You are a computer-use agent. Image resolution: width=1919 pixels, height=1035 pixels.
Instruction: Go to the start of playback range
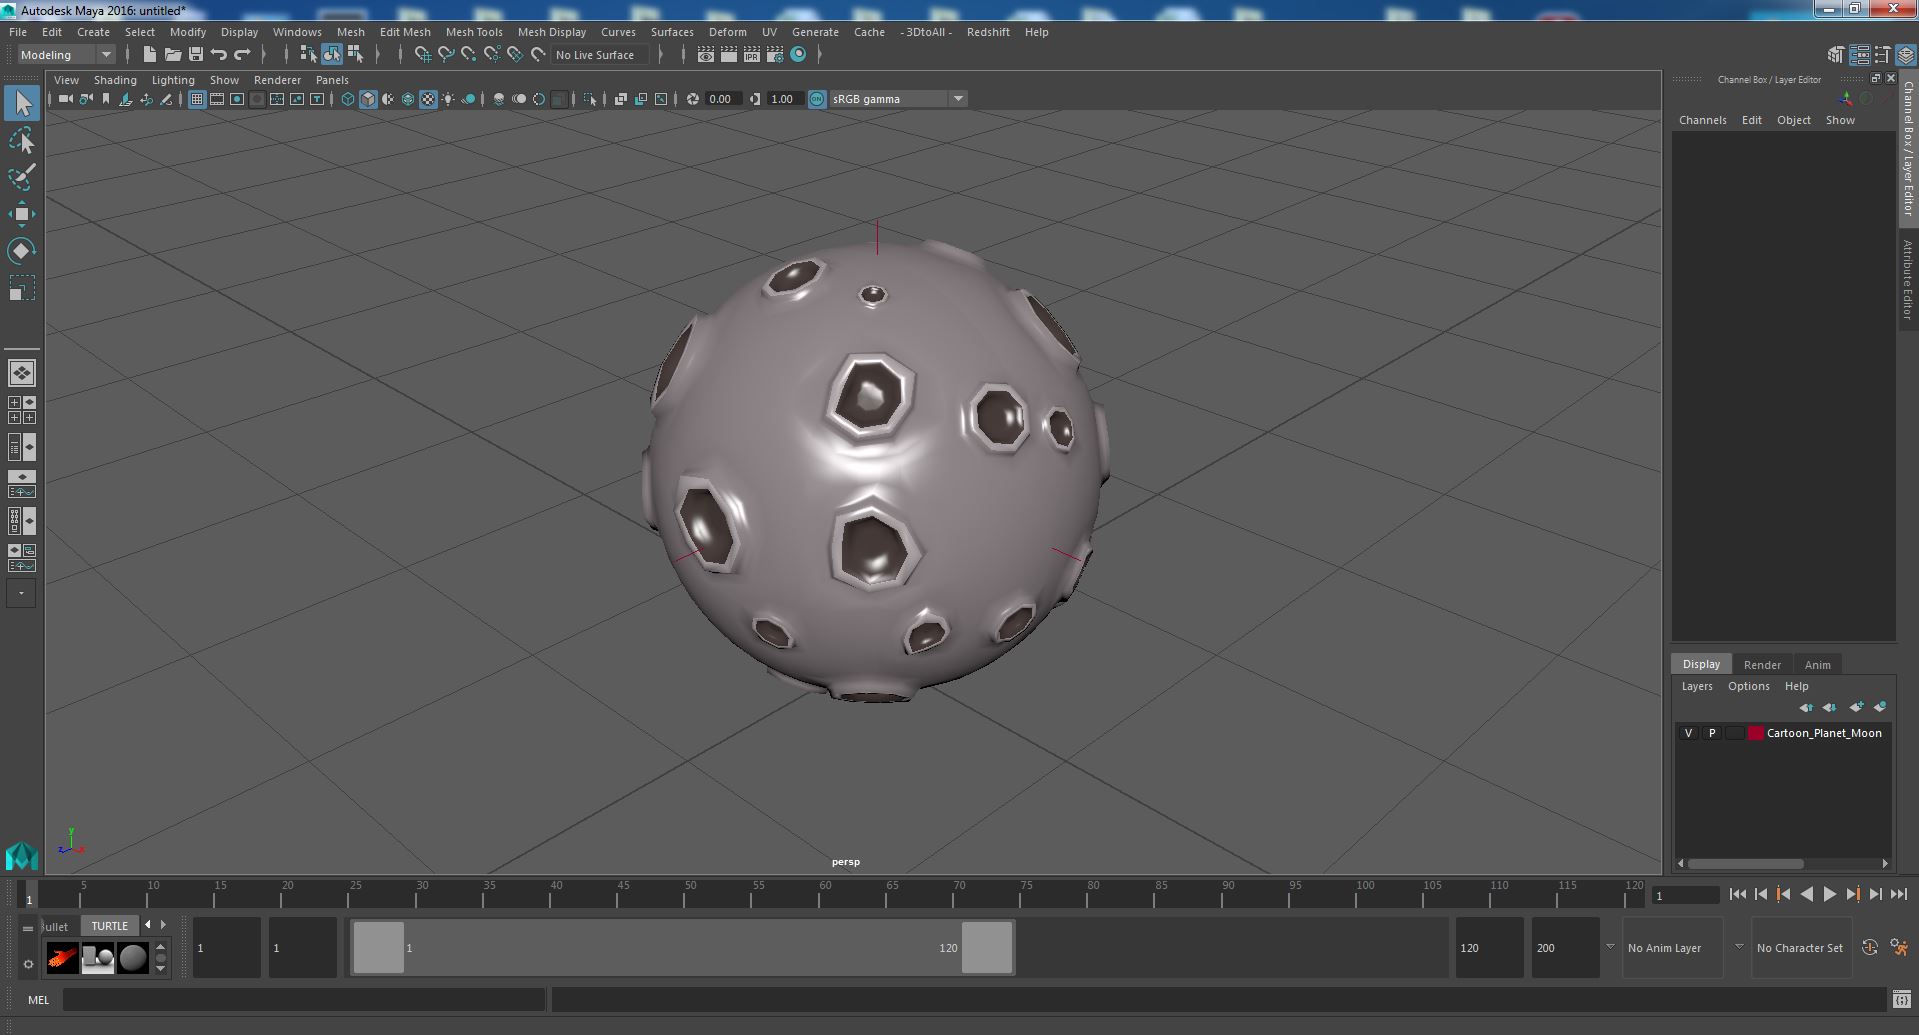1738,895
